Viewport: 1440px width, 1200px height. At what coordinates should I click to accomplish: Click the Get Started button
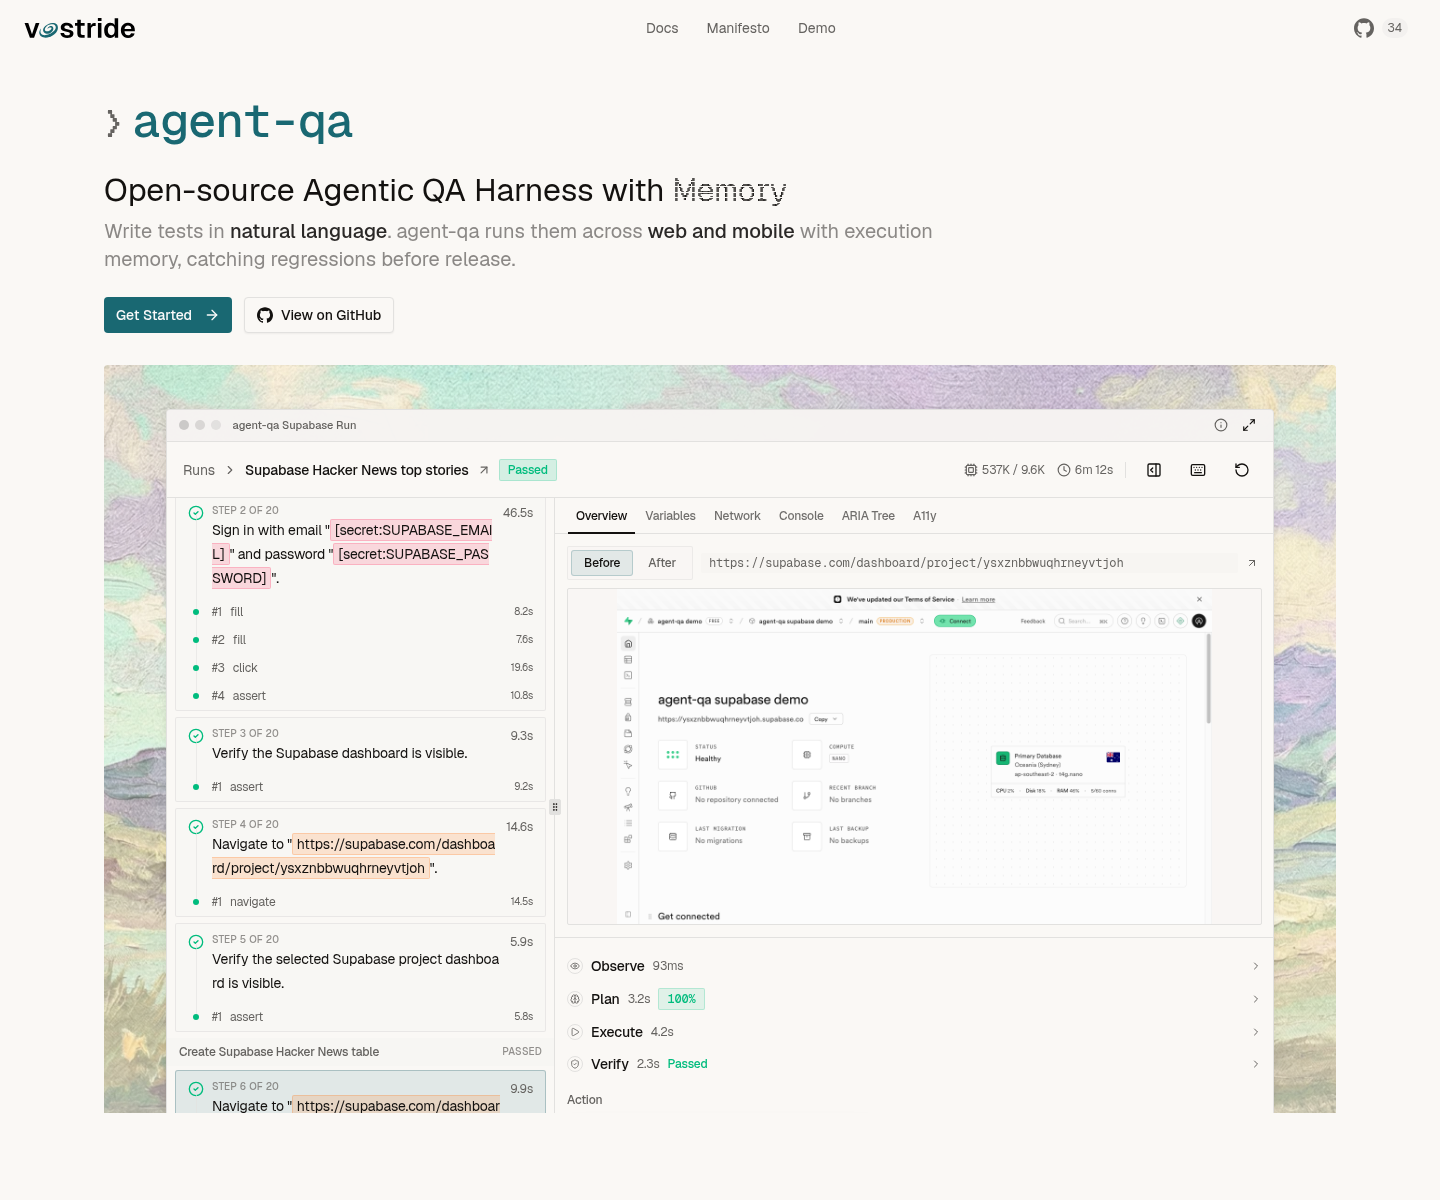pyautogui.click(x=168, y=315)
